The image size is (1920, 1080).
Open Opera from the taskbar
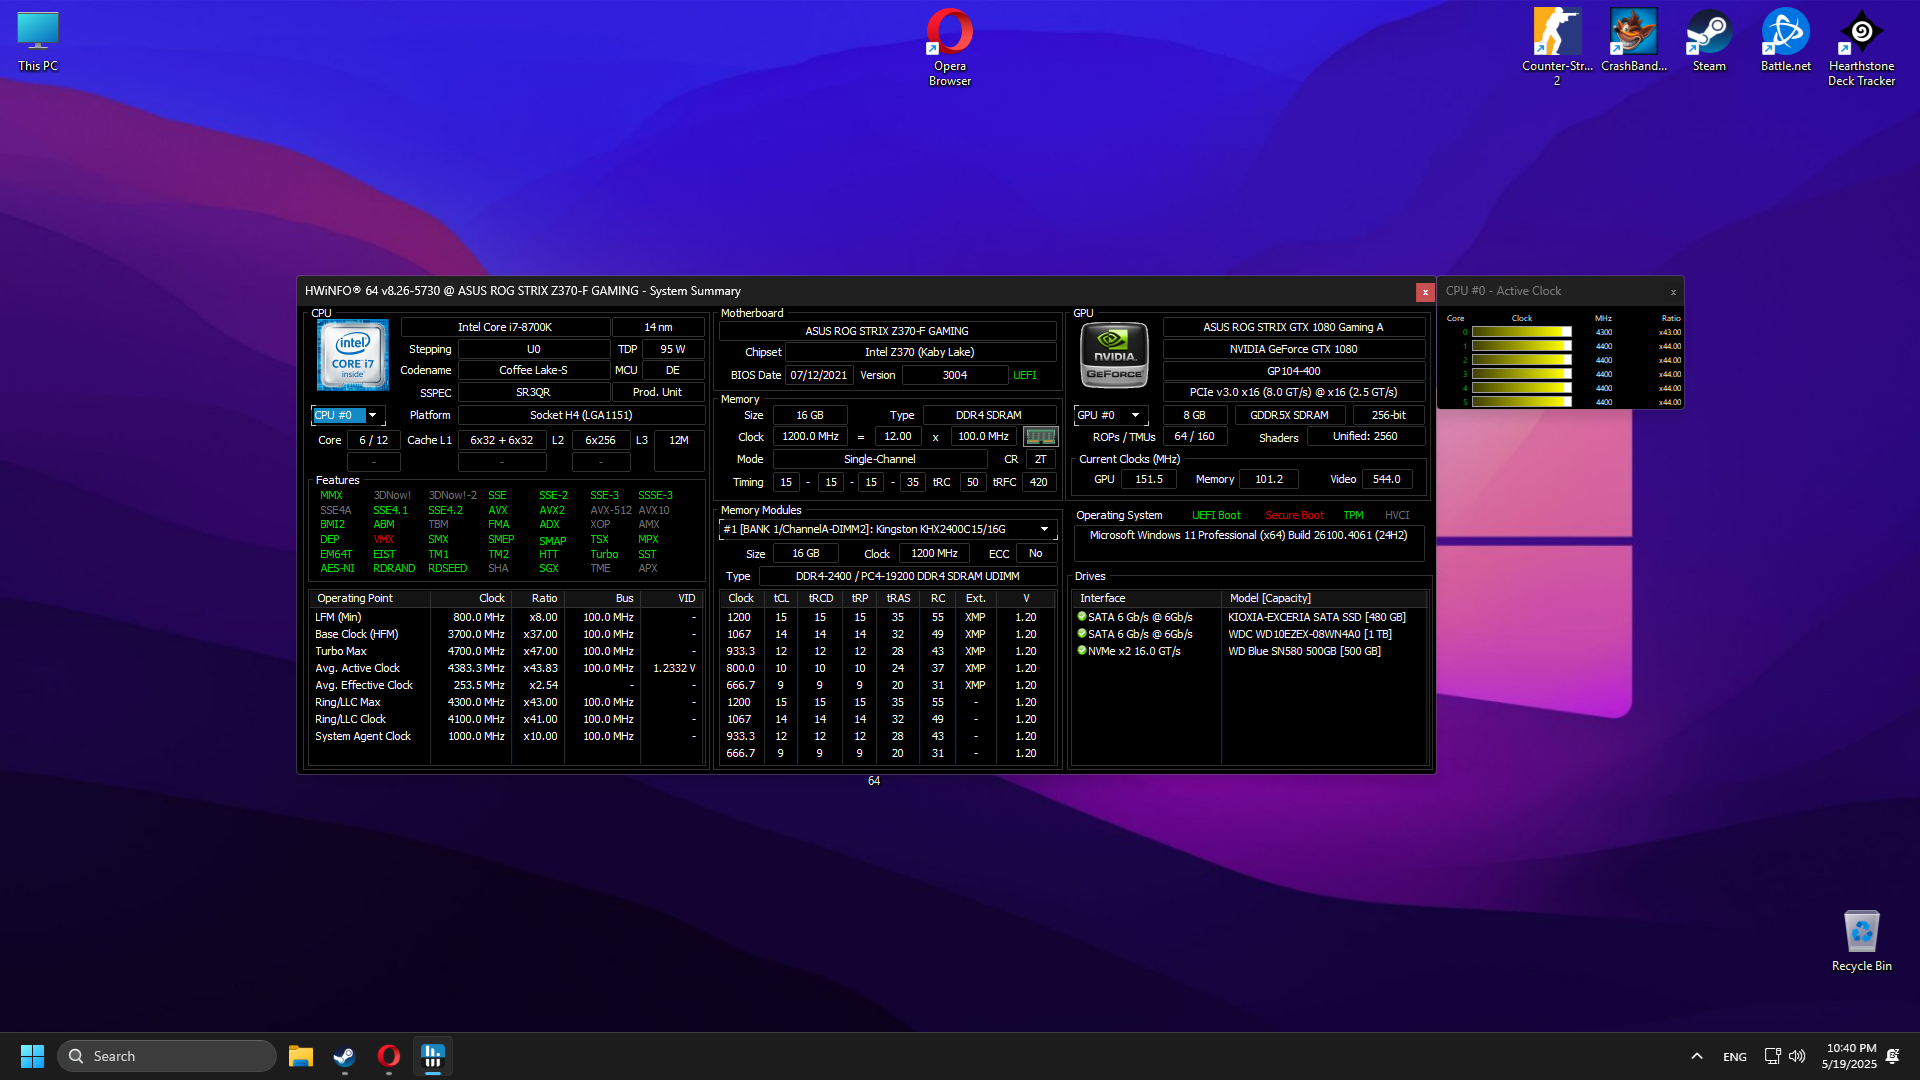tap(388, 1056)
